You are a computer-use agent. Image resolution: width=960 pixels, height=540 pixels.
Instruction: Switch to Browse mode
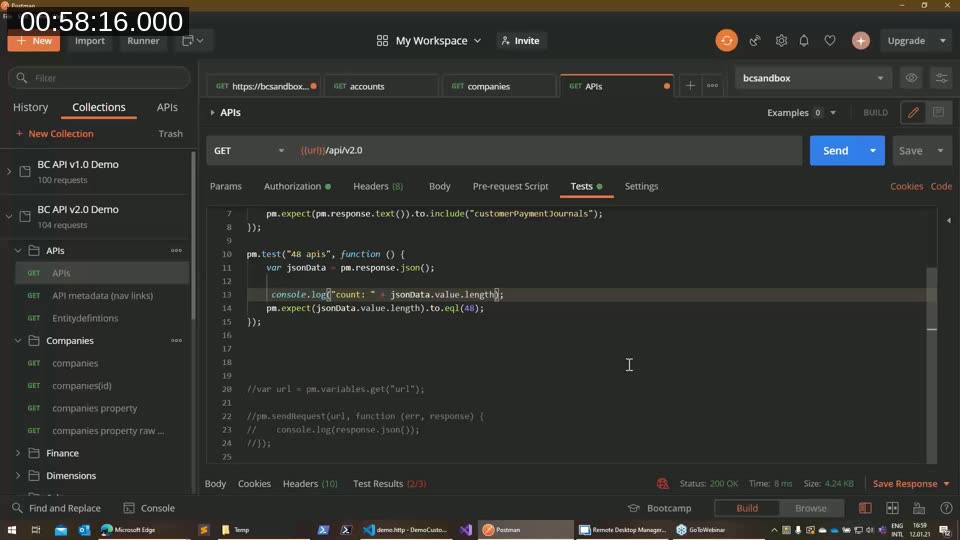(x=811, y=508)
